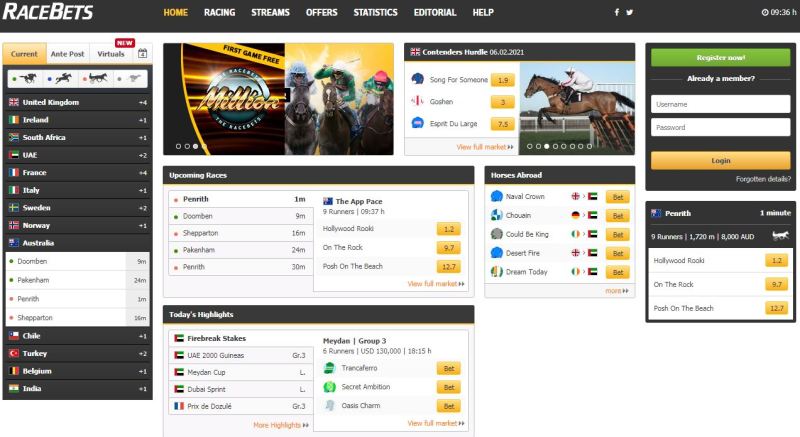Viewport: 800px width, 437px height.
Task: Click Naval Crown silk icon
Action: tap(496, 196)
